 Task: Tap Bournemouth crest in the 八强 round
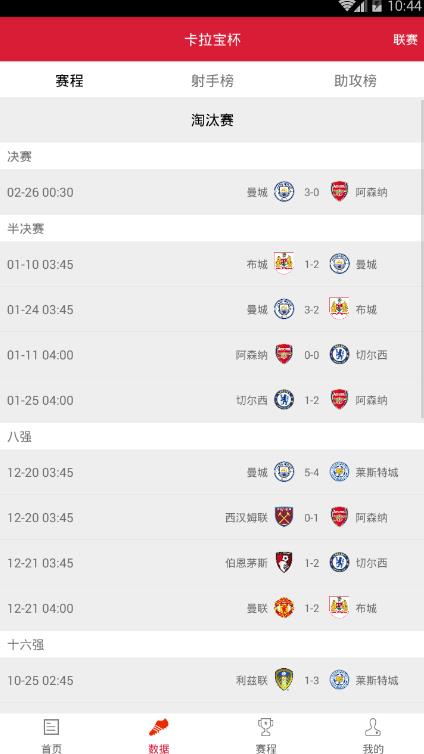tap(284, 563)
